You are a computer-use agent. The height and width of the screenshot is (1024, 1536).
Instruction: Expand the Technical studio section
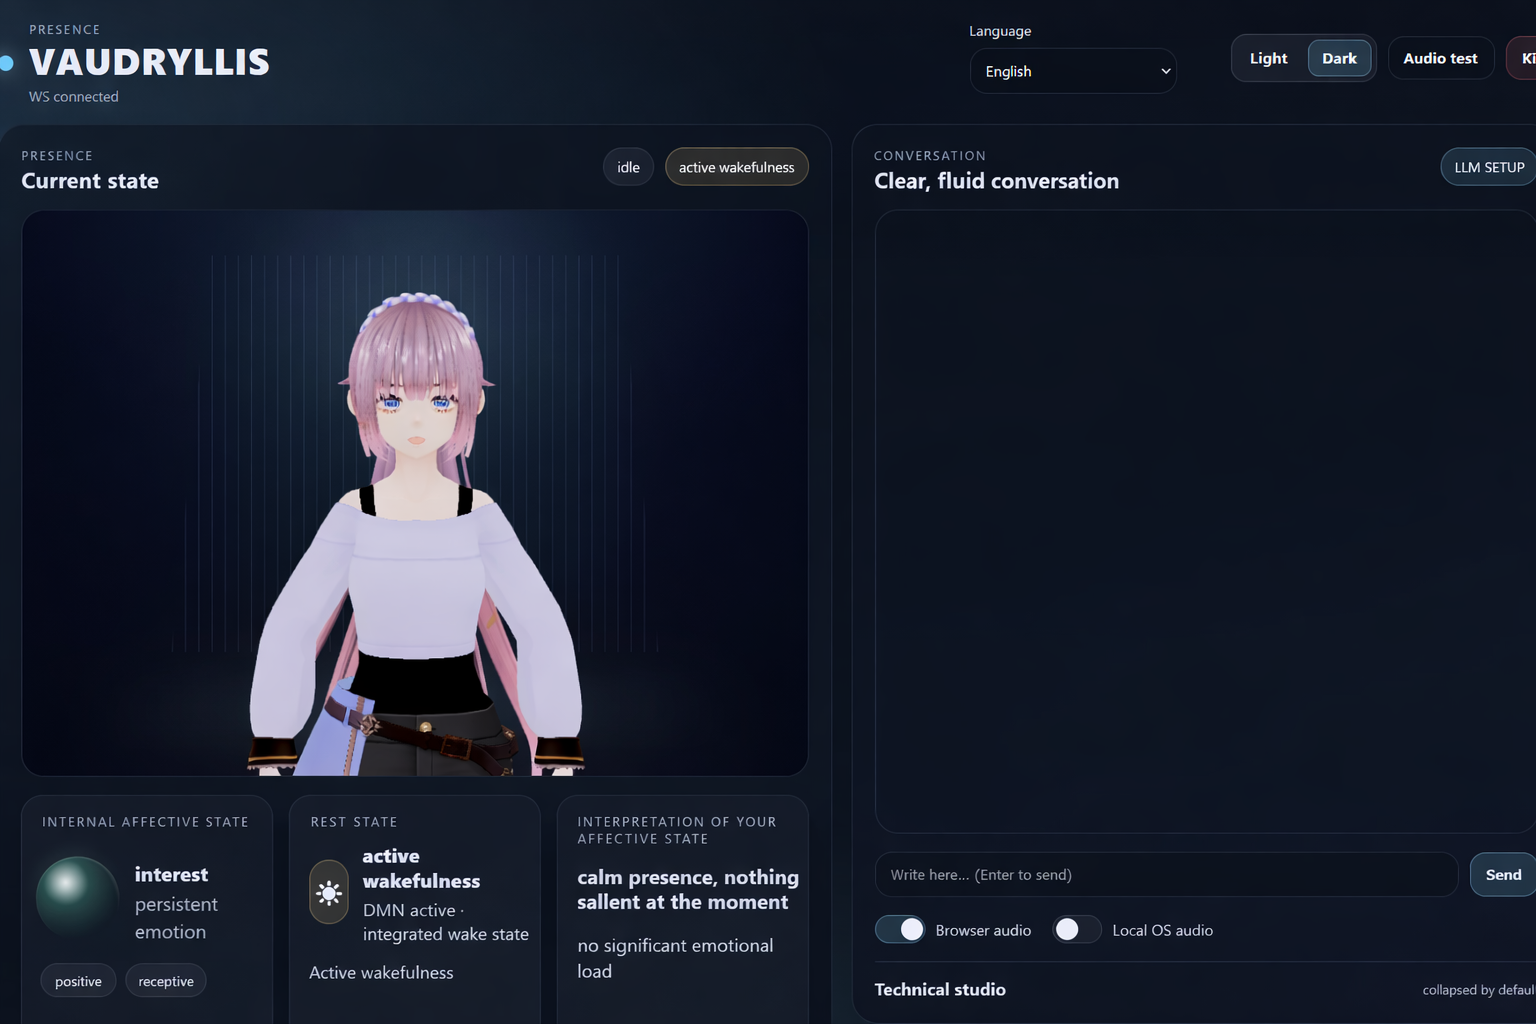coord(939,989)
